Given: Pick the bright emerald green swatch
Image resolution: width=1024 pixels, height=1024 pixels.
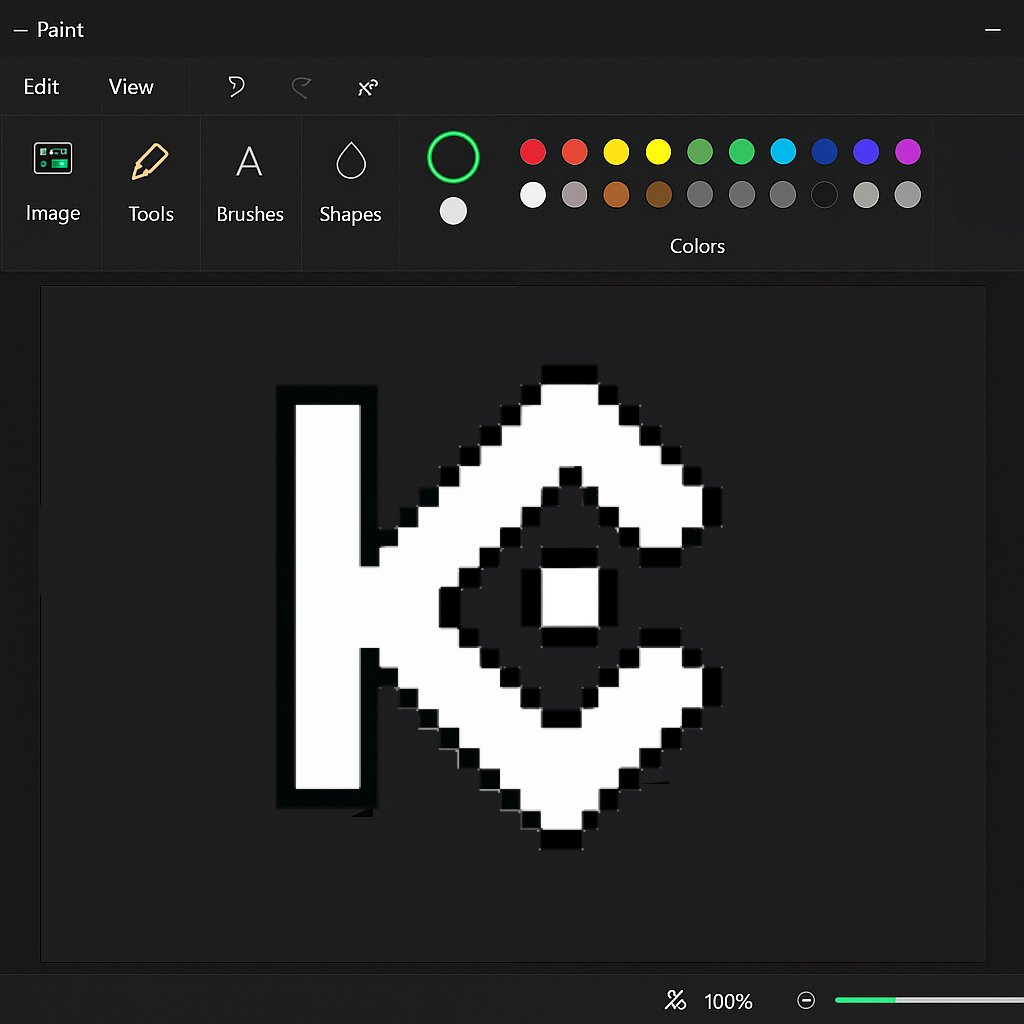Looking at the screenshot, I should [x=742, y=152].
